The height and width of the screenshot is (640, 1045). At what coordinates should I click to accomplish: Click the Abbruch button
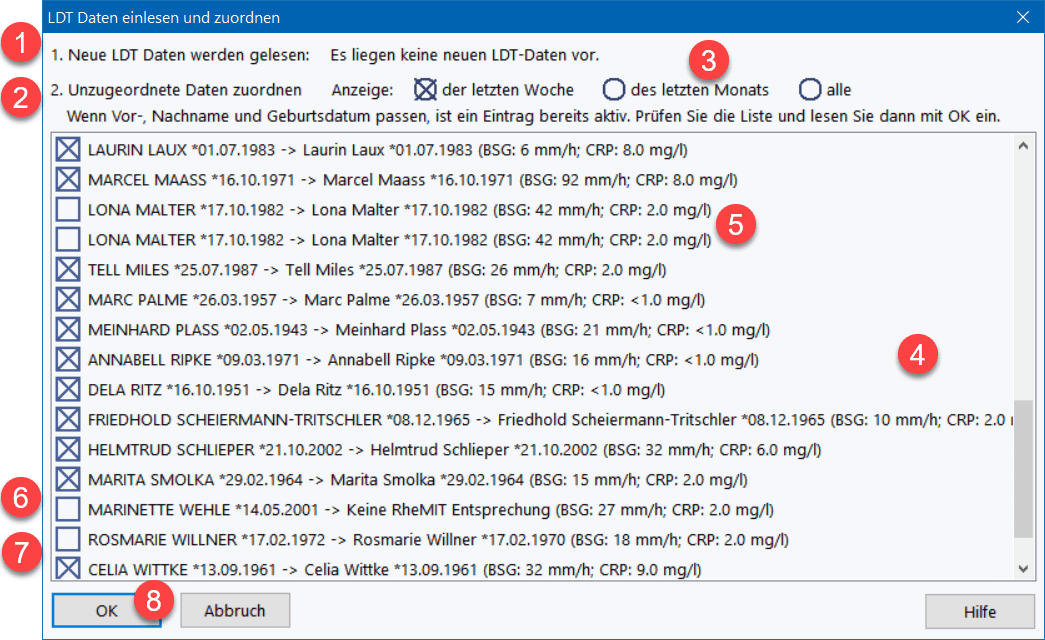pyautogui.click(x=235, y=611)
